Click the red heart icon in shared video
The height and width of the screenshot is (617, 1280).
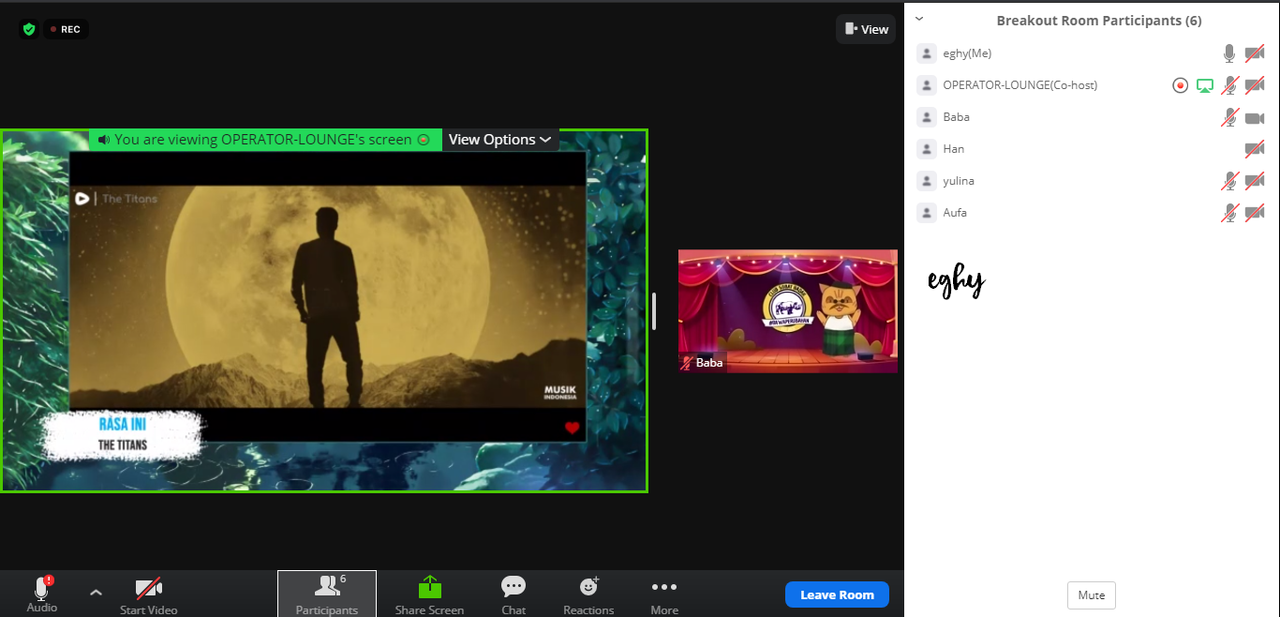click(572, 428)
